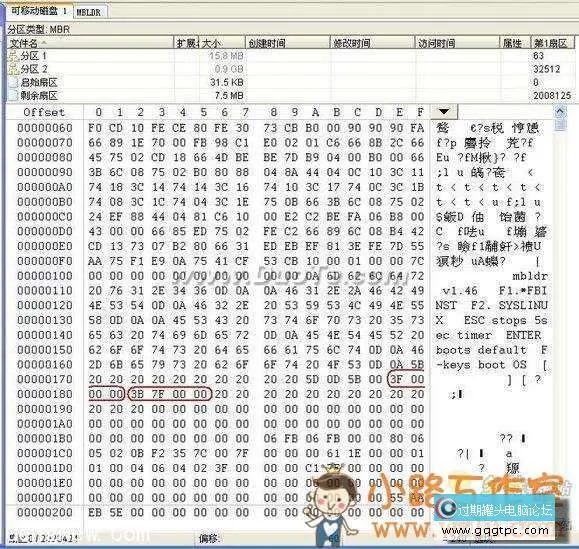Click the 3F byte in row 00000170
This screenshot has height=549, width=579.
(x=397, y=380)
